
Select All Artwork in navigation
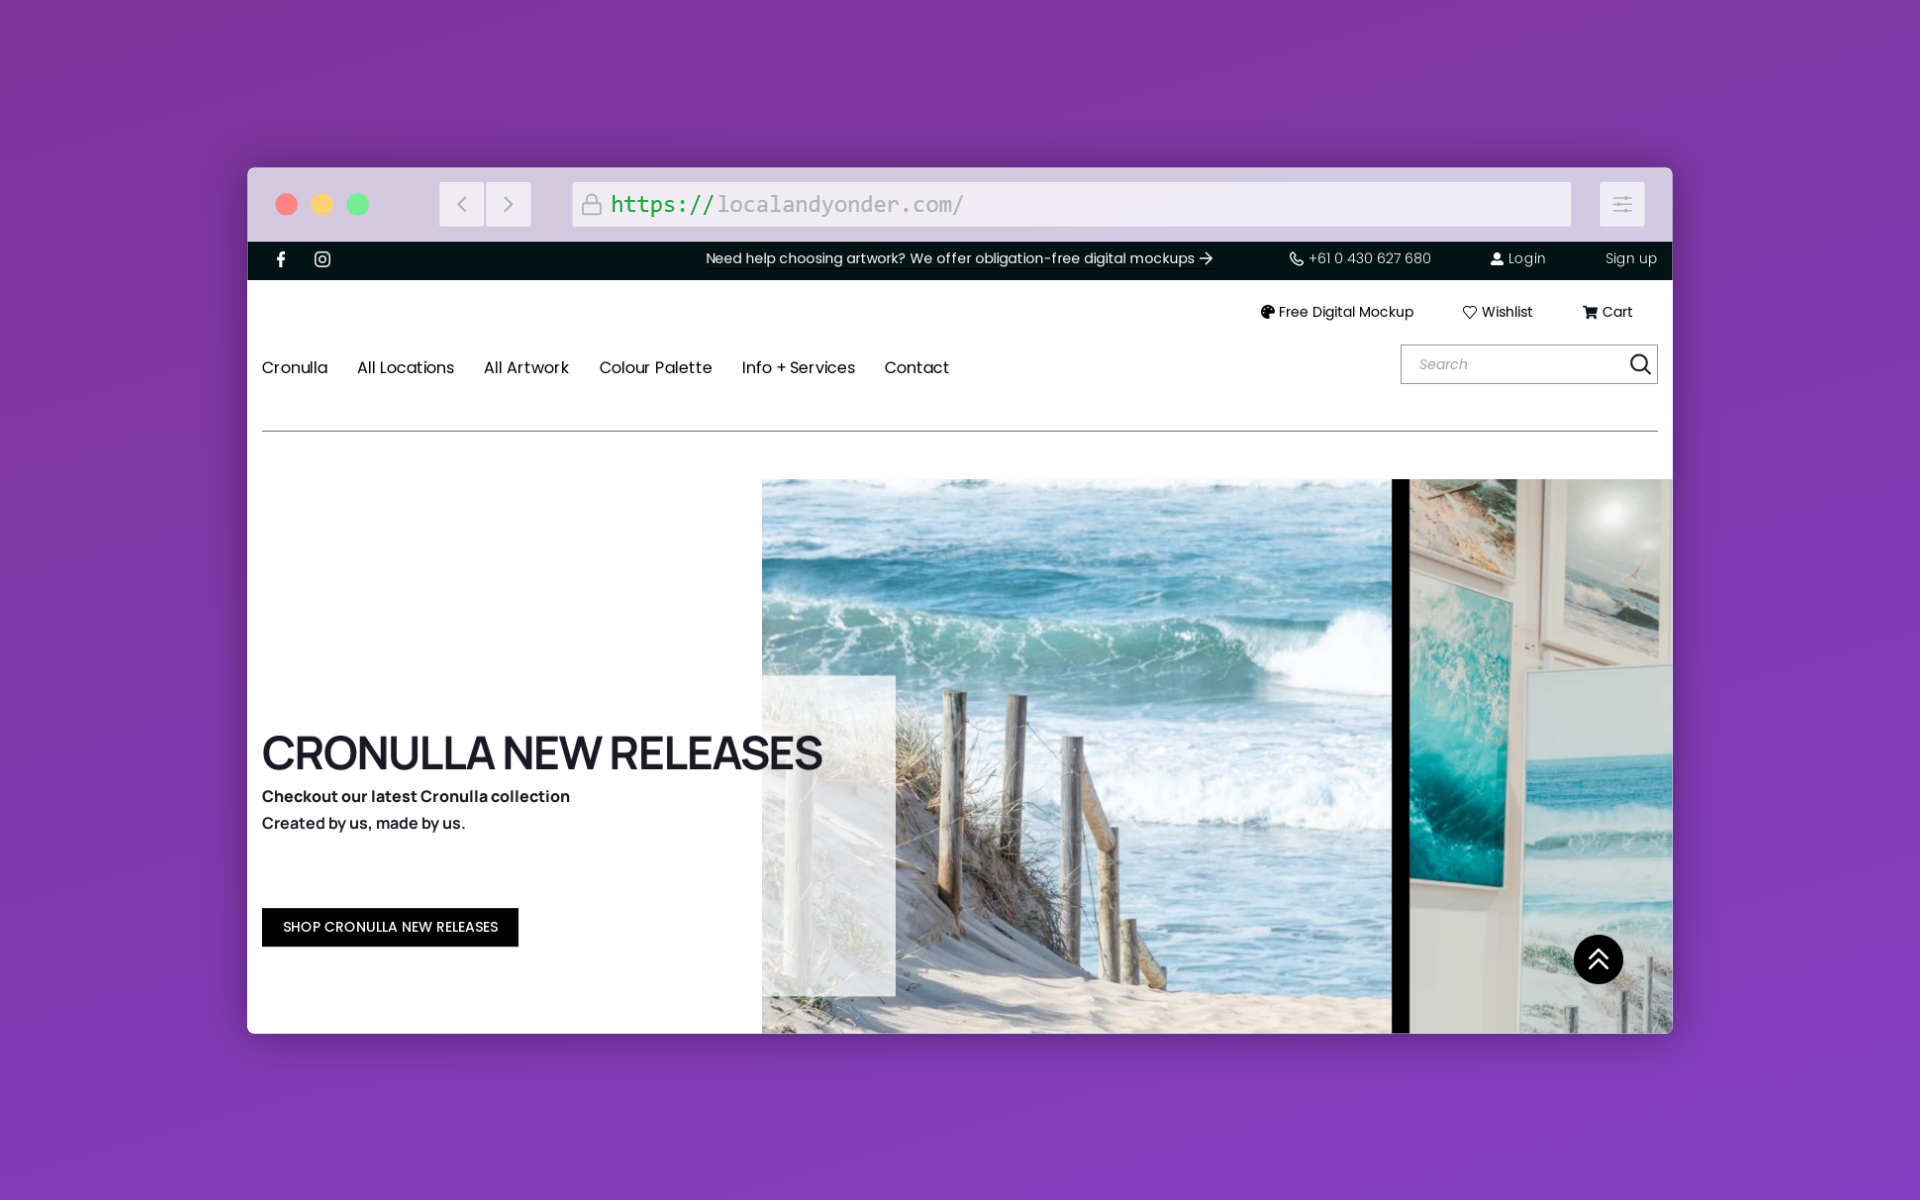click(x=526, y=367)
